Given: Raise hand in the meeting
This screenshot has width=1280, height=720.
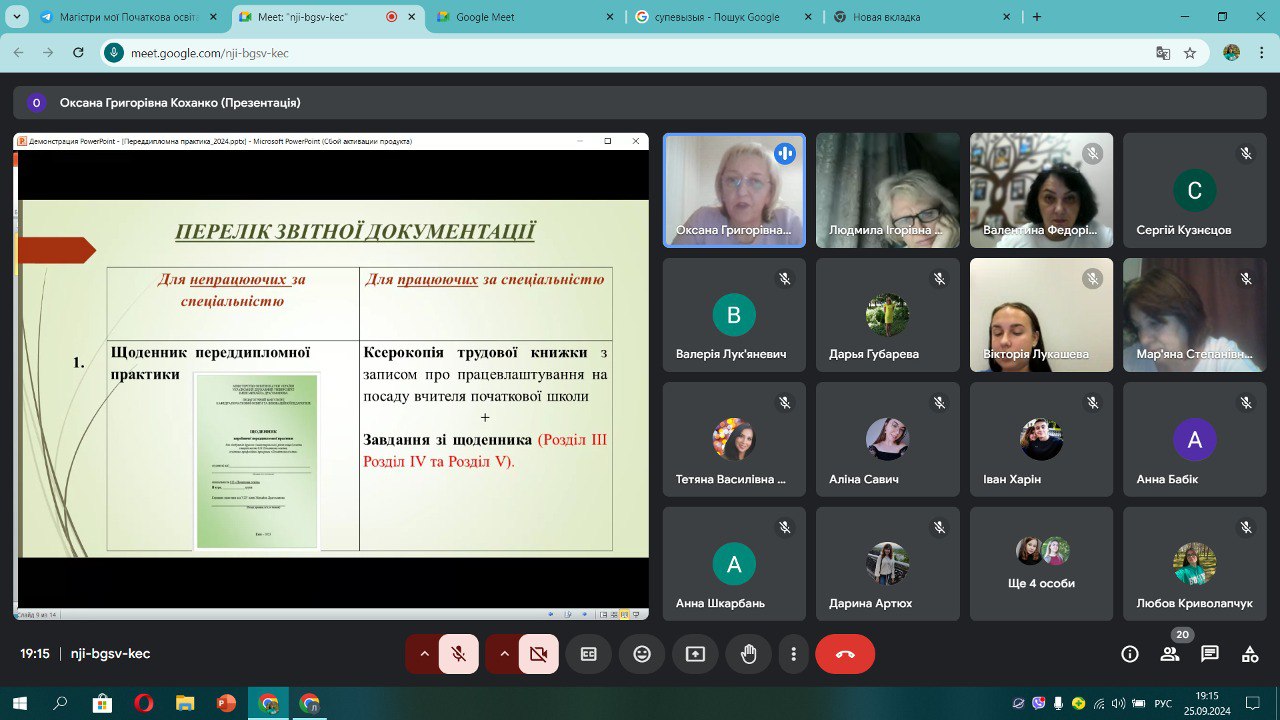Looking at the screenshot, I should (748, 654).
